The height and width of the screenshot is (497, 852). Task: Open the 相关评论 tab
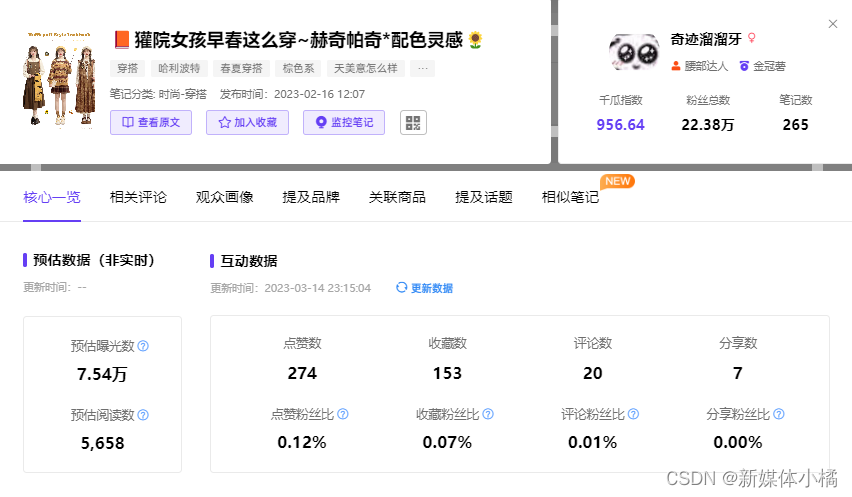pos(138,197)
